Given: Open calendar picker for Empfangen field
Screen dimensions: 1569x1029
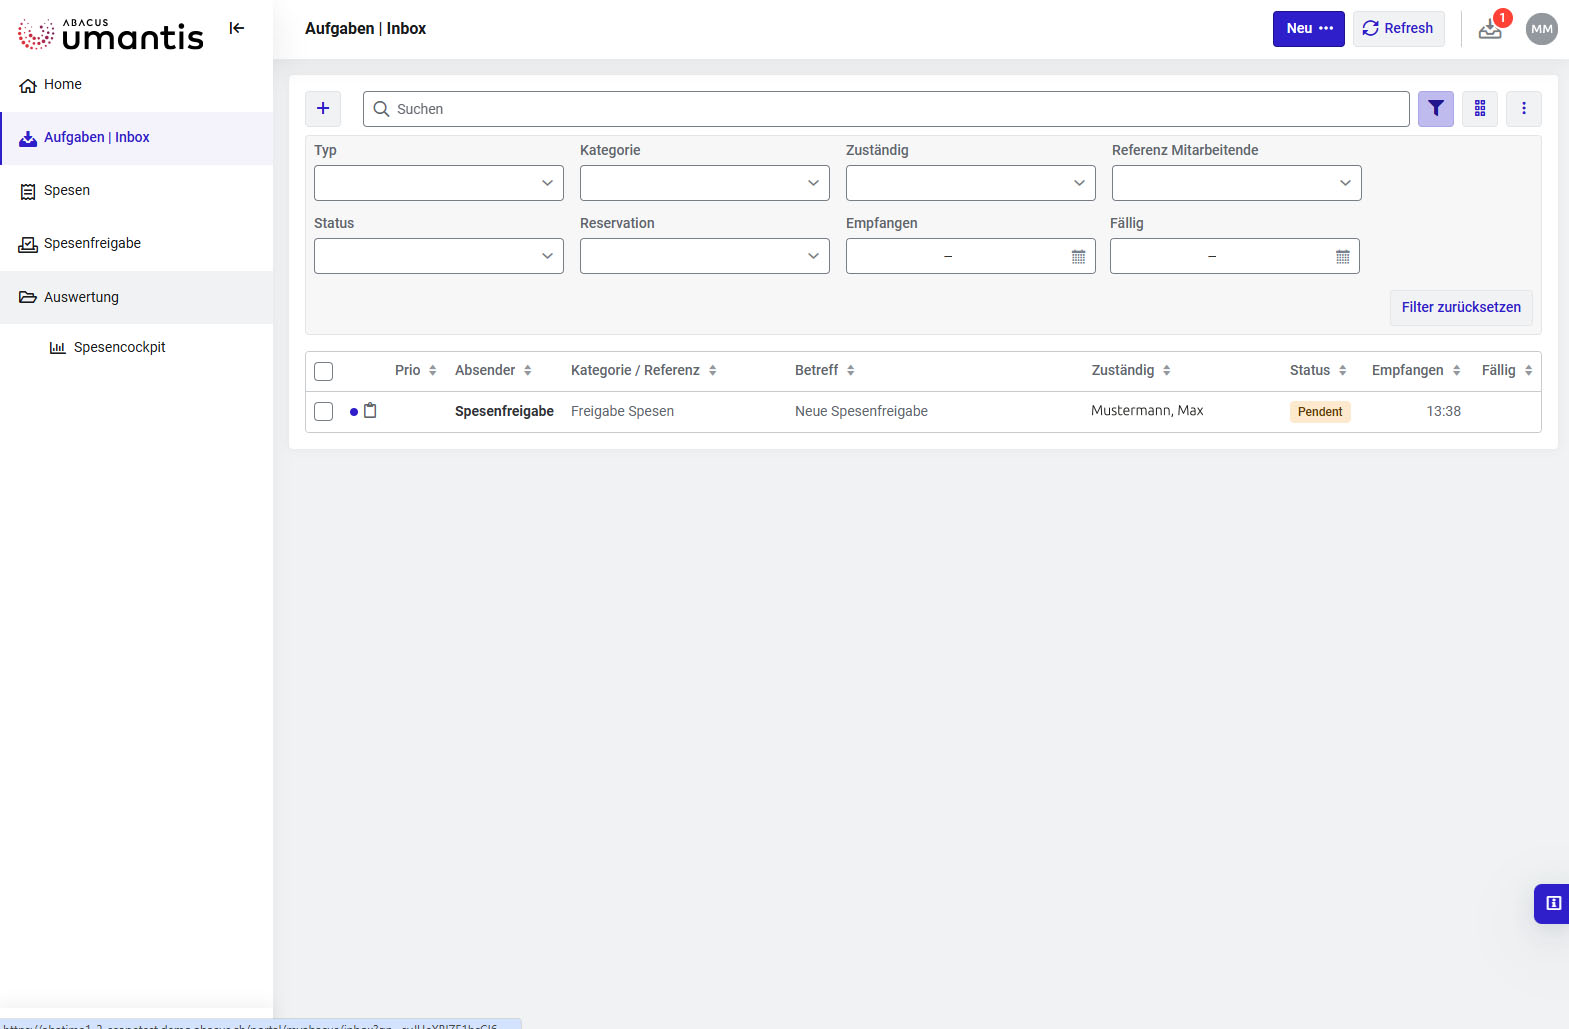Looking at the screenshot, I should pyautogui.click(x=1078, y=257).
